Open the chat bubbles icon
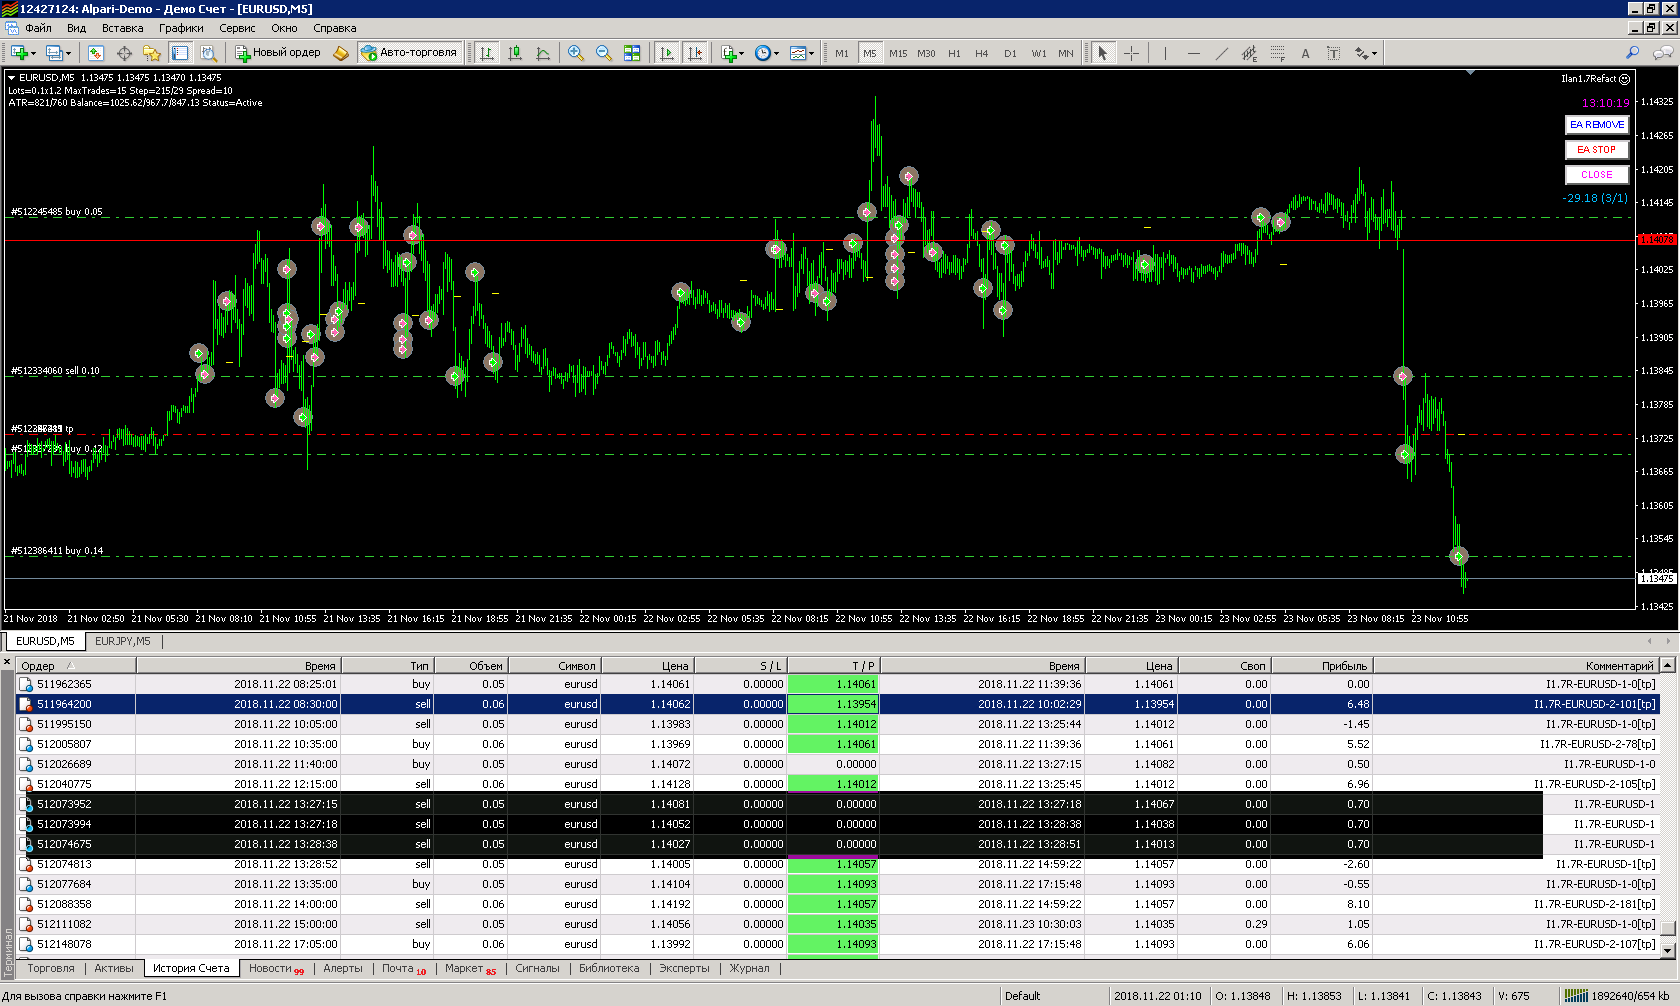The image size is (1680, 1006). (1664, 53)
